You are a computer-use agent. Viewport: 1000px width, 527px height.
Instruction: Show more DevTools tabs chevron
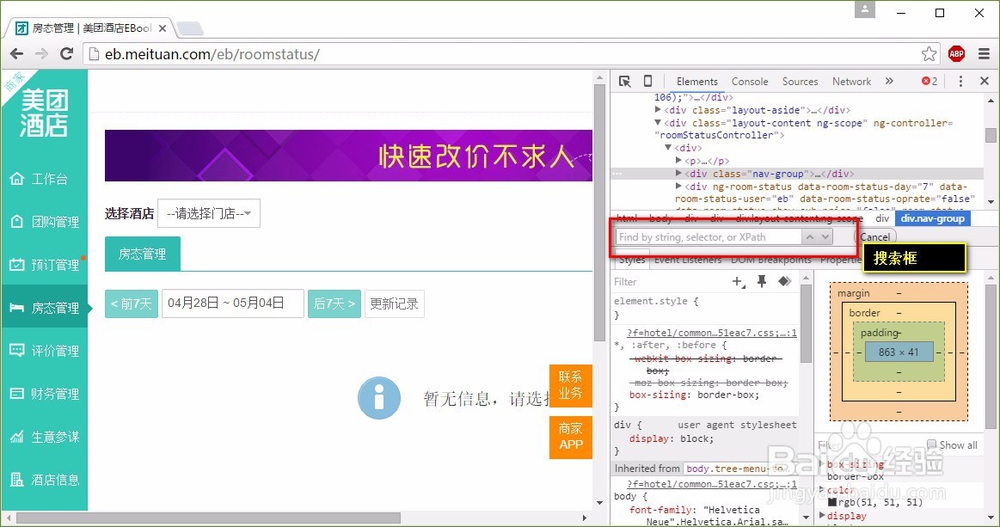[x=889, y=81]
